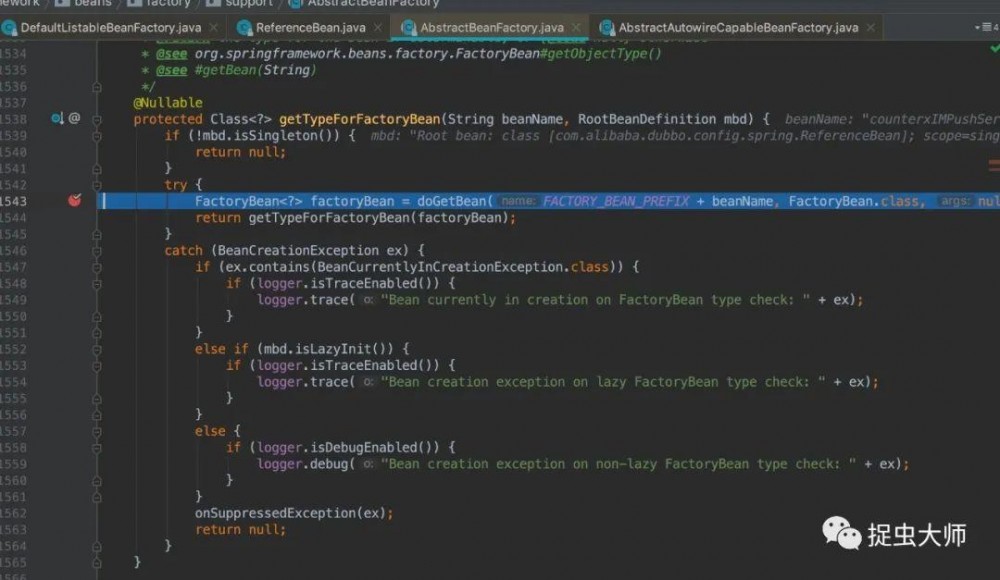1000x580 pixels.
Task: Click FACTORY_BEAN_PREFIX constant on line 1543
Action: [616, 201]
